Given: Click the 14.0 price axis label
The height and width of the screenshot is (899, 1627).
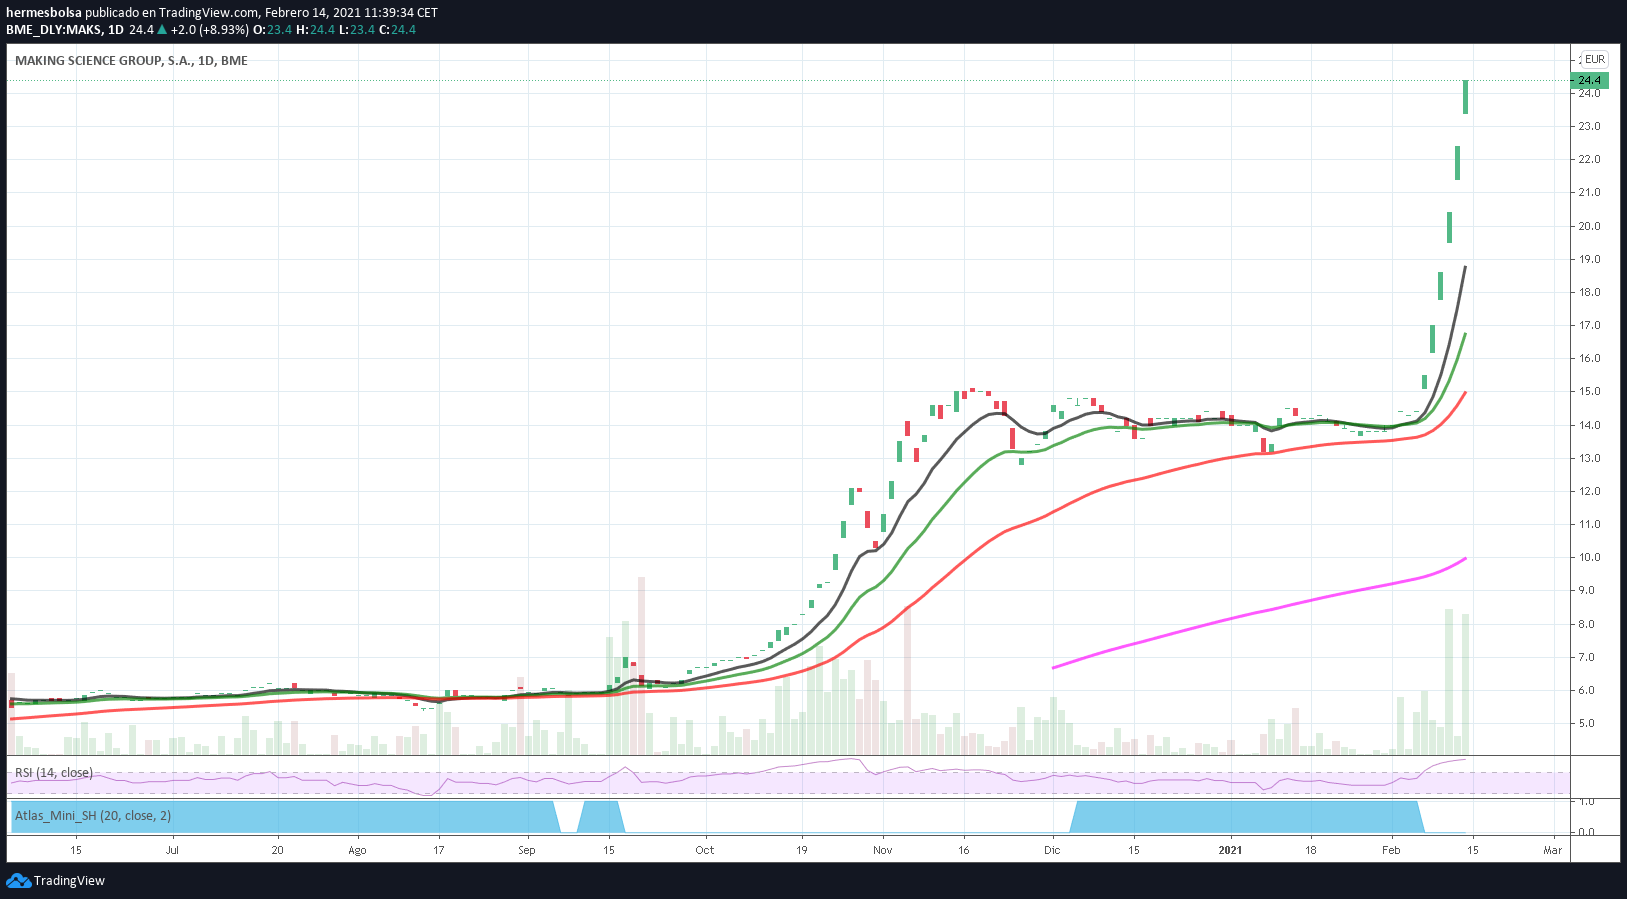Looking at the screenshot, I should coord(1589,425).
